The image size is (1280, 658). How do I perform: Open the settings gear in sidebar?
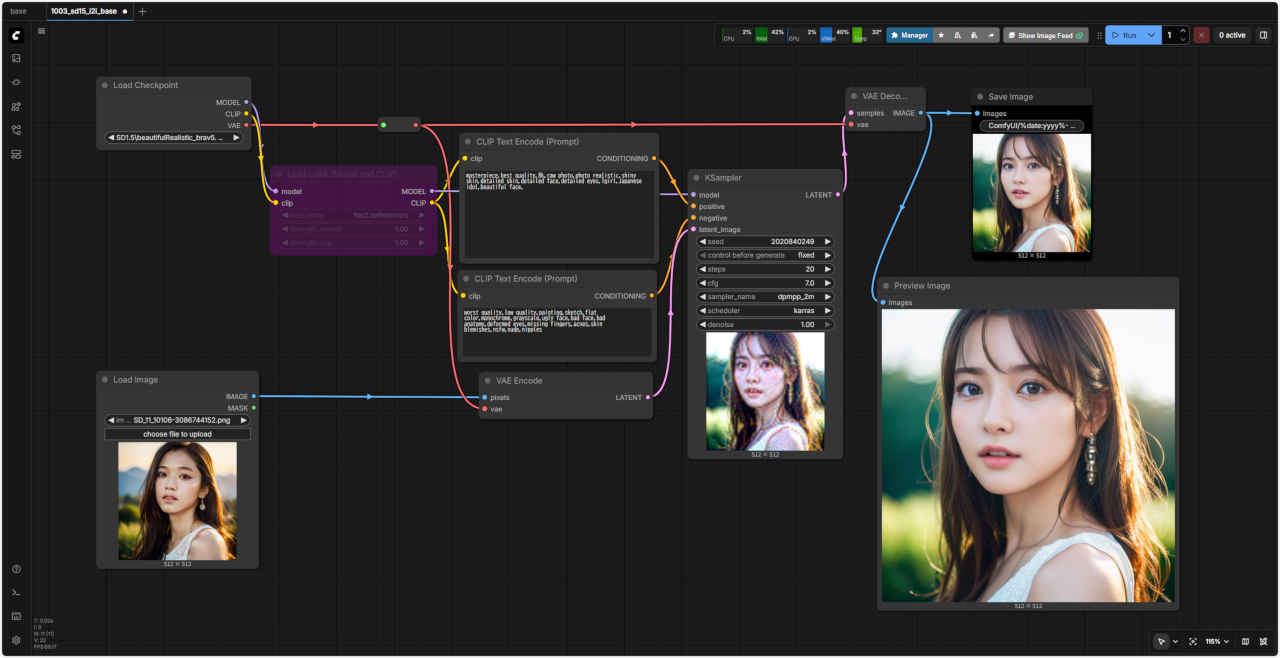pyautogui.click(x=16, y=640)
